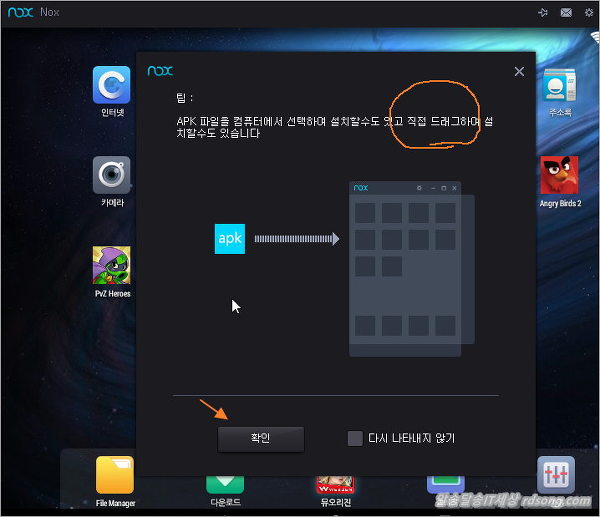This screenshot has height=517, width=600.
Task: Check the 다시 나타내지 않기 checkbox
Action: pyautogui.click(x=355, y=439)
